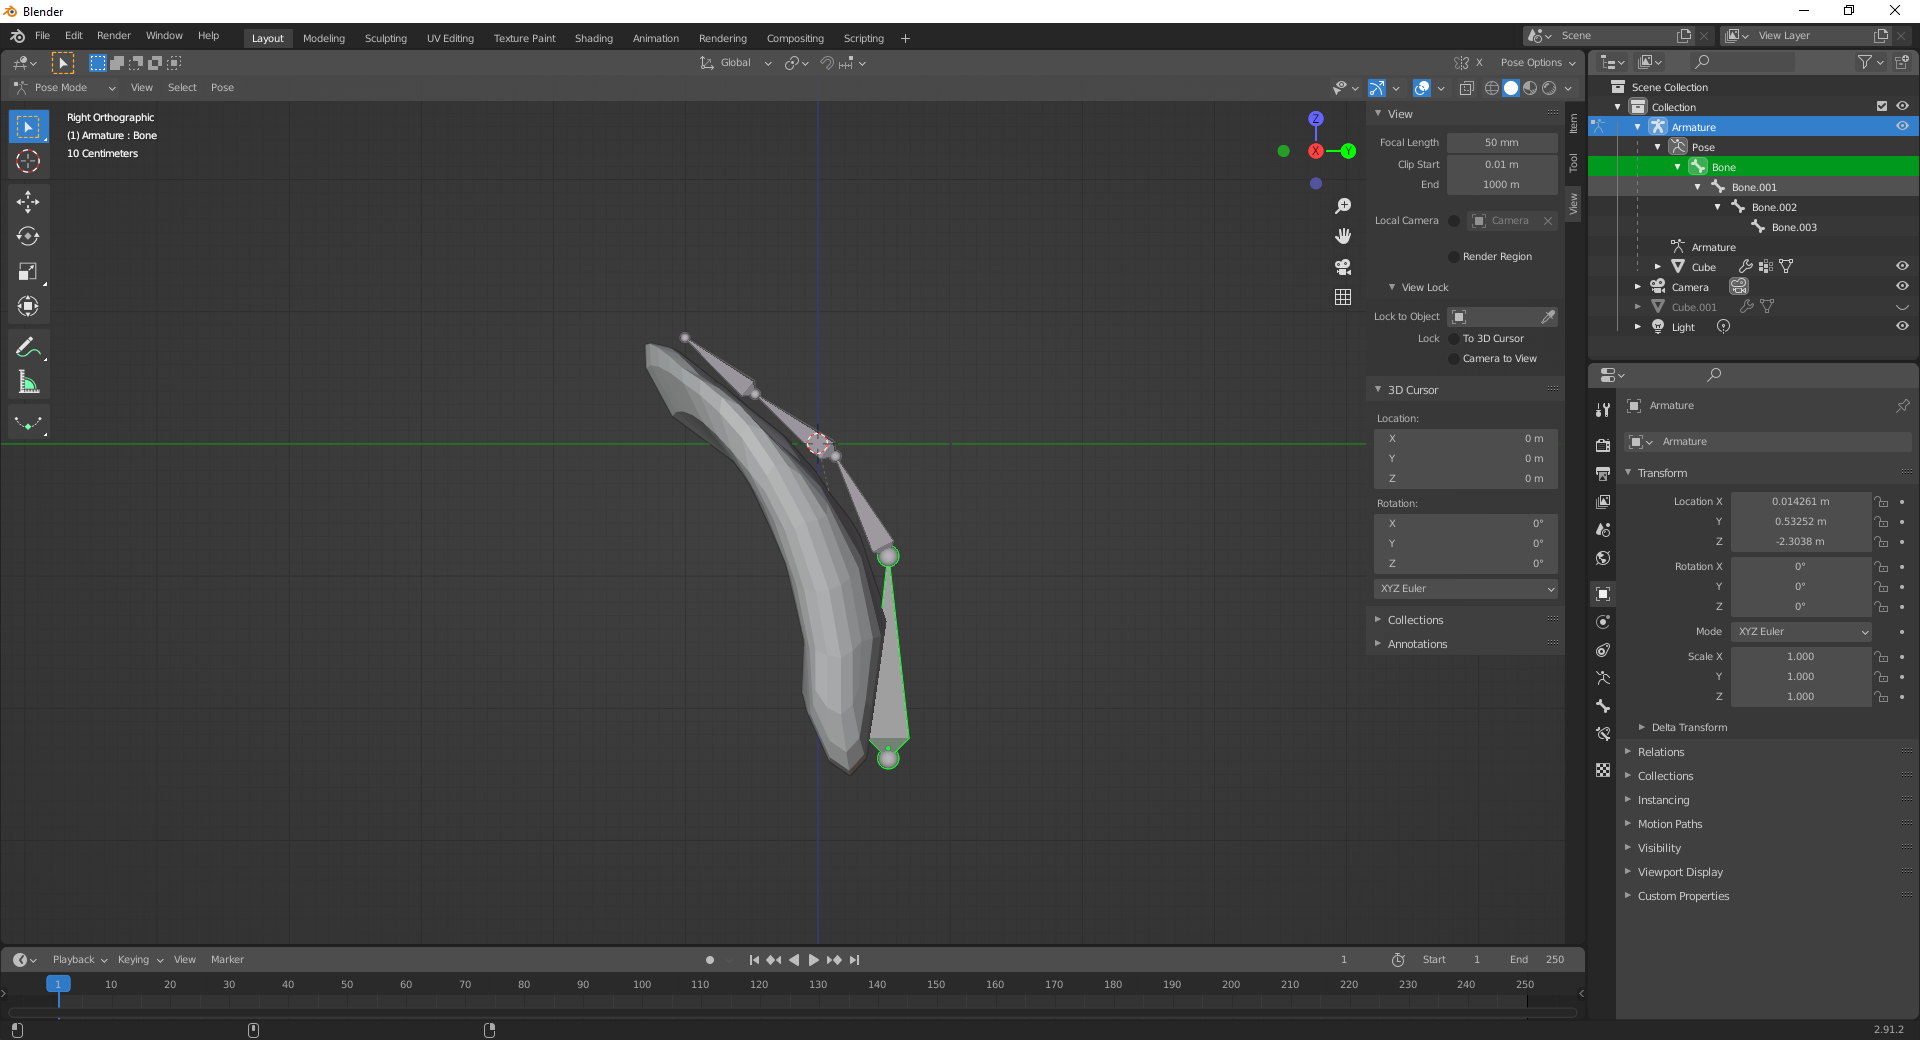The width and height of the screenshot is (1920, 1040).
Task: Expand the Motion Paths panel
Action: 1669,824
